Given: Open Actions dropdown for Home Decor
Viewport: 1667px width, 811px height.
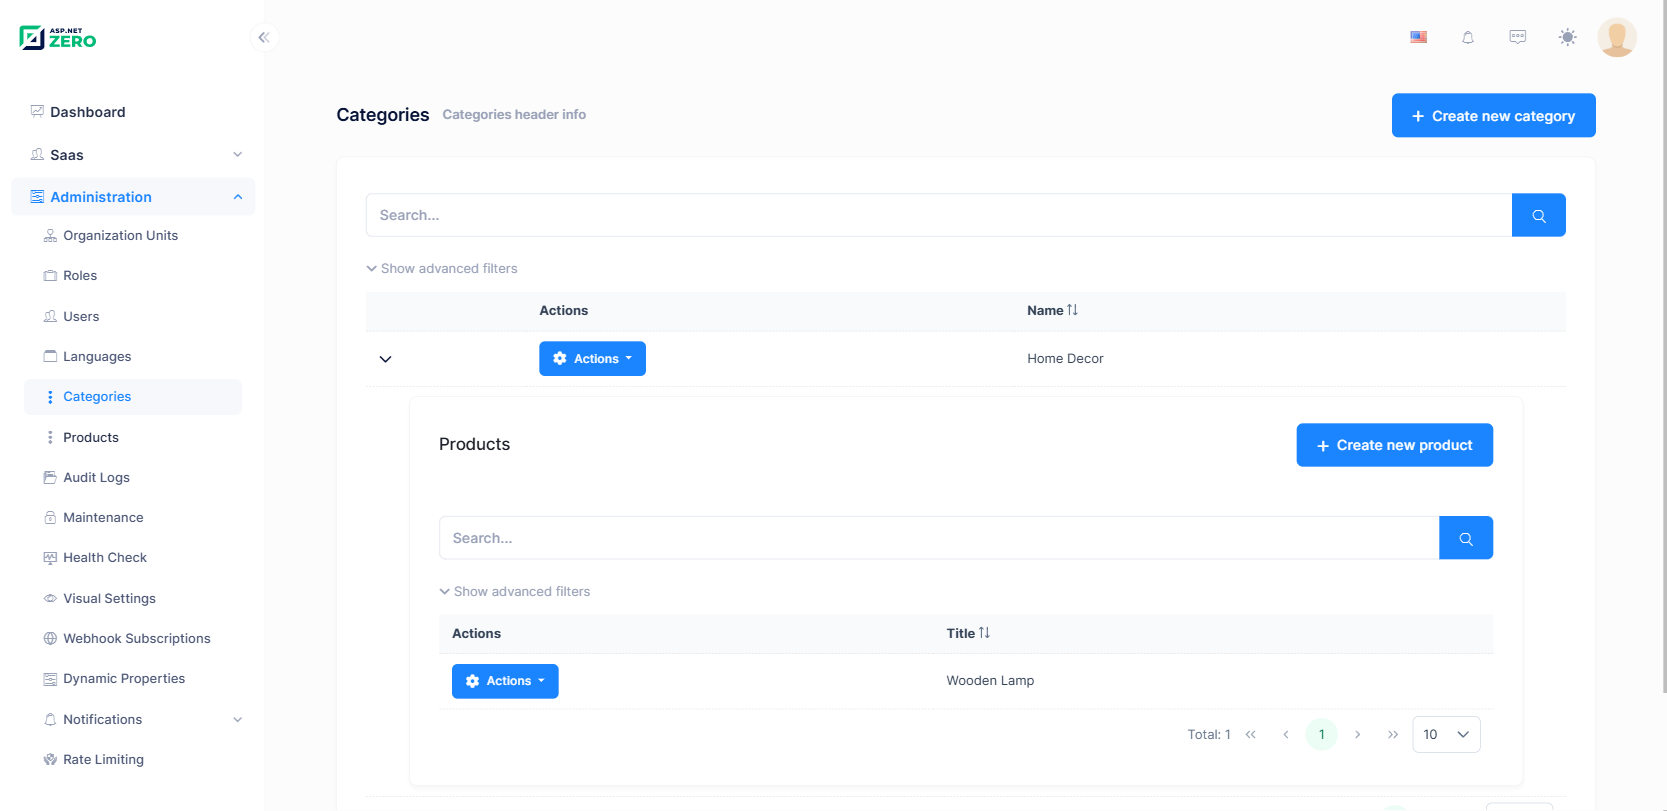Looking at the screenshot, I should pos(592,359).
